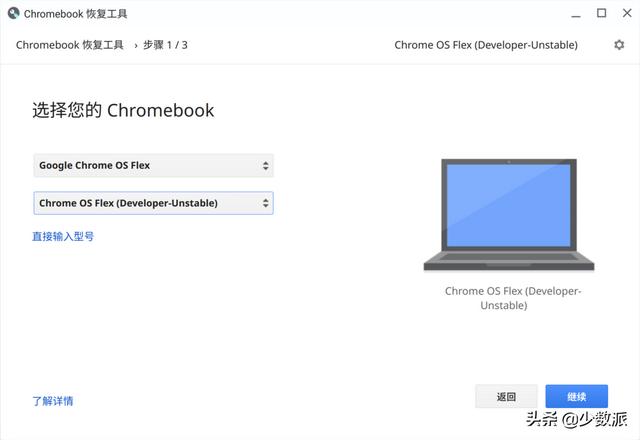Minimize the recovery tool window
The height and width of the screenshot is (440, 640).
576,14
